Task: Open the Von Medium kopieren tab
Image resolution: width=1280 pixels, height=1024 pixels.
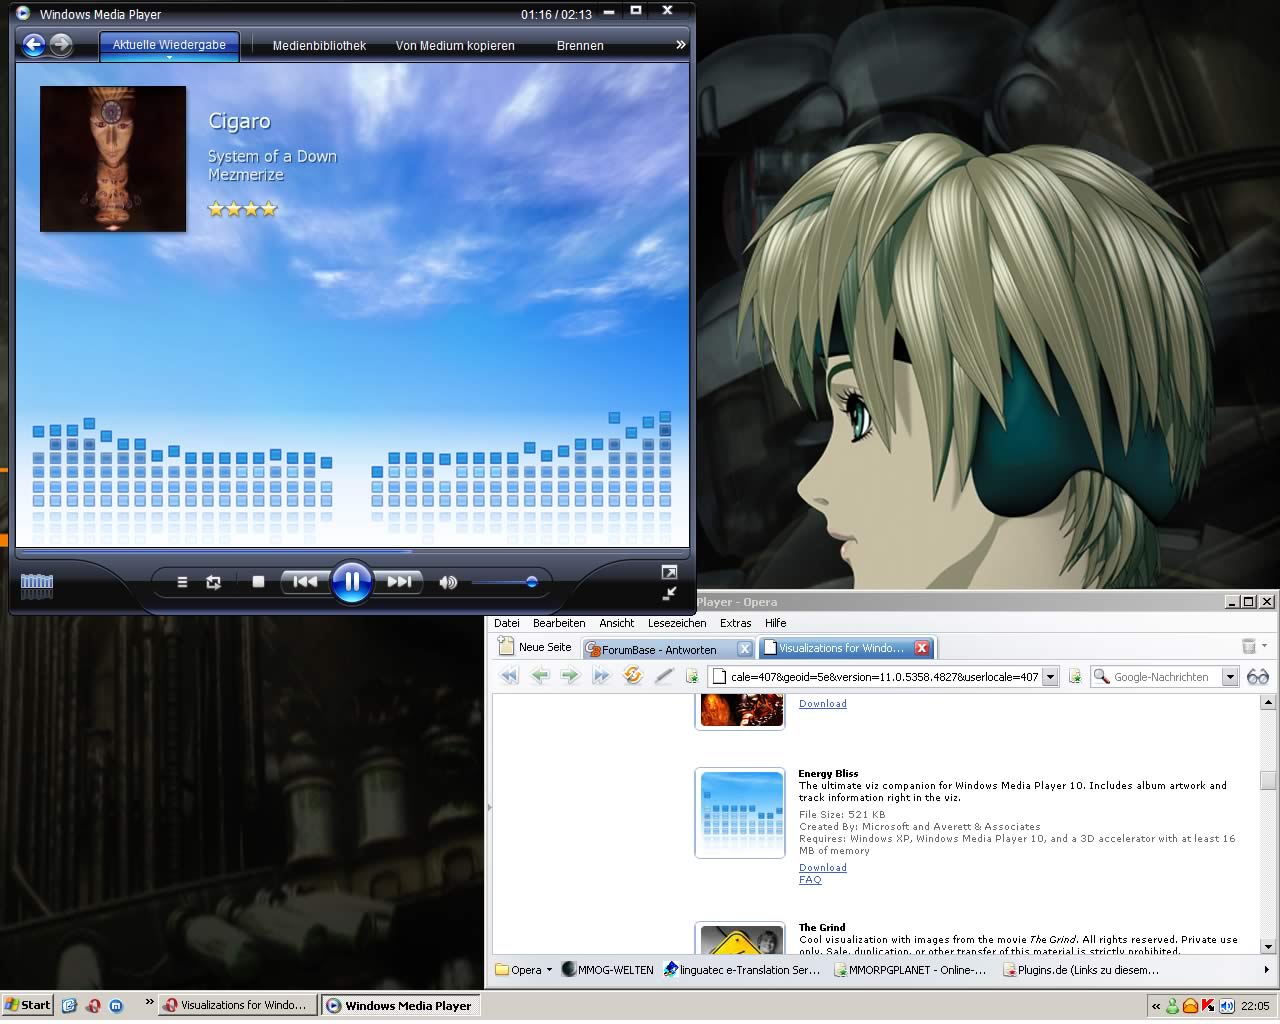Action: tap(455, 45)
